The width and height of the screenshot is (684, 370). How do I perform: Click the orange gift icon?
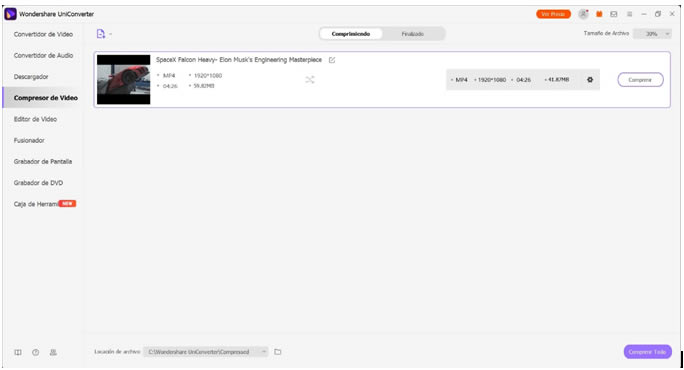click(599, 14)
